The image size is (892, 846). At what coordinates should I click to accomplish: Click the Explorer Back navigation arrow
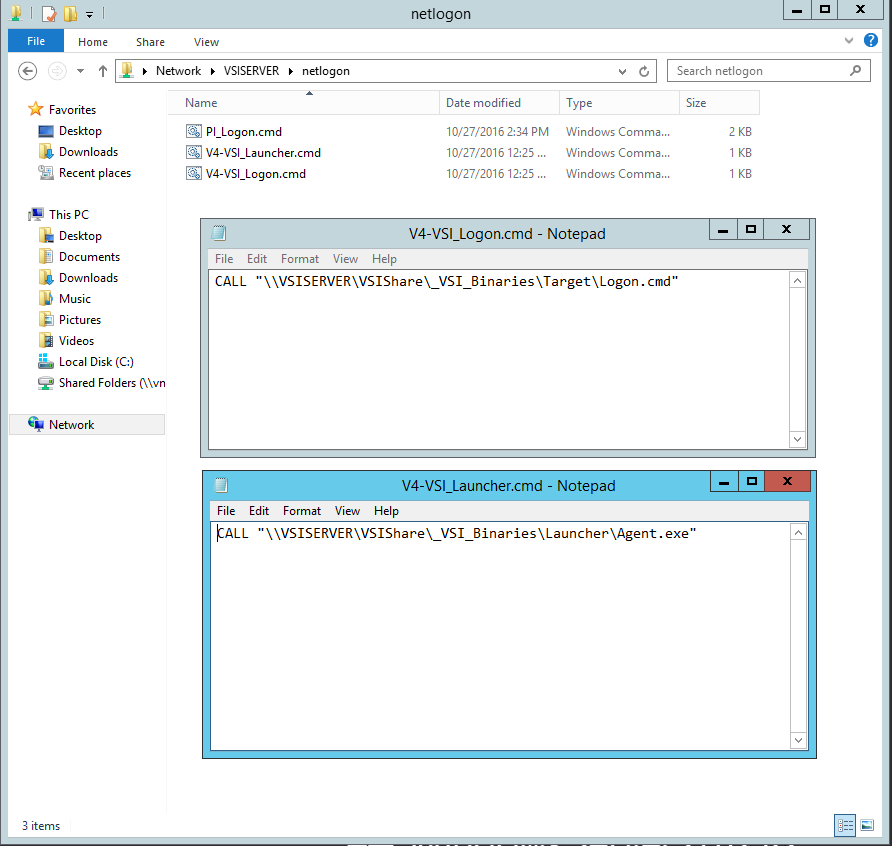(x=27, y=71)
